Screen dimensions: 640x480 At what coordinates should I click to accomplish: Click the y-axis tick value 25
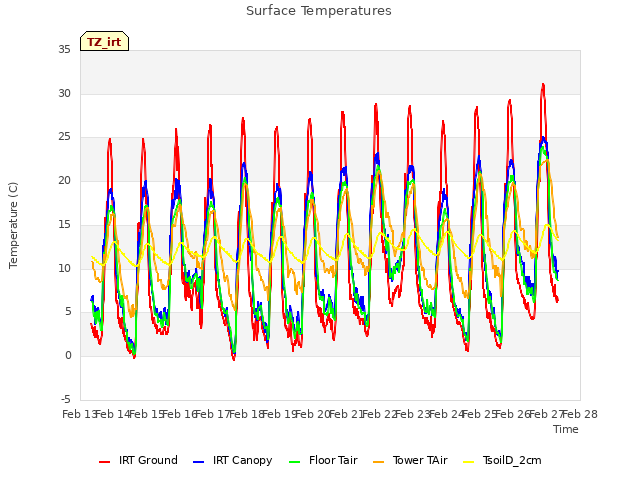pos(64,137)
